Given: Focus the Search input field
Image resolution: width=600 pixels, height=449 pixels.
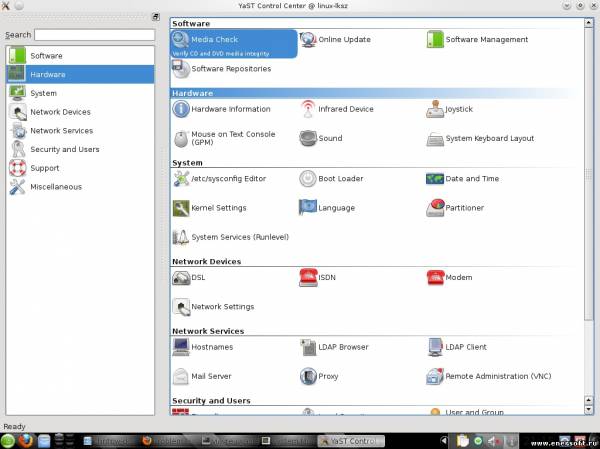Looking at the screenshot, I should tap(95, 35).
